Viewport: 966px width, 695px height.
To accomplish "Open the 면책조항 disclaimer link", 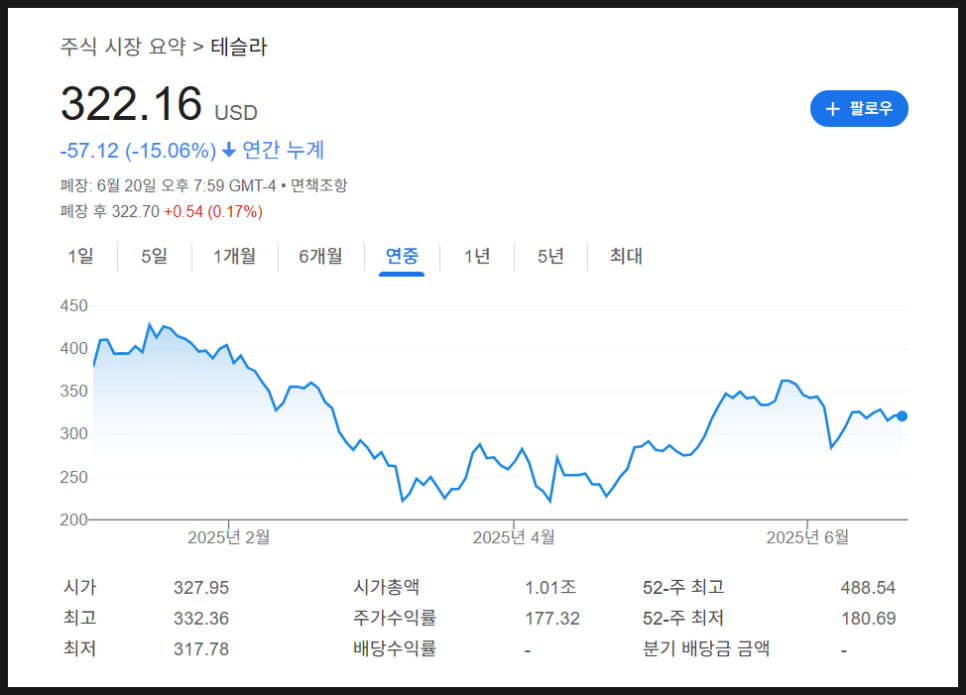I will point(319,185).
